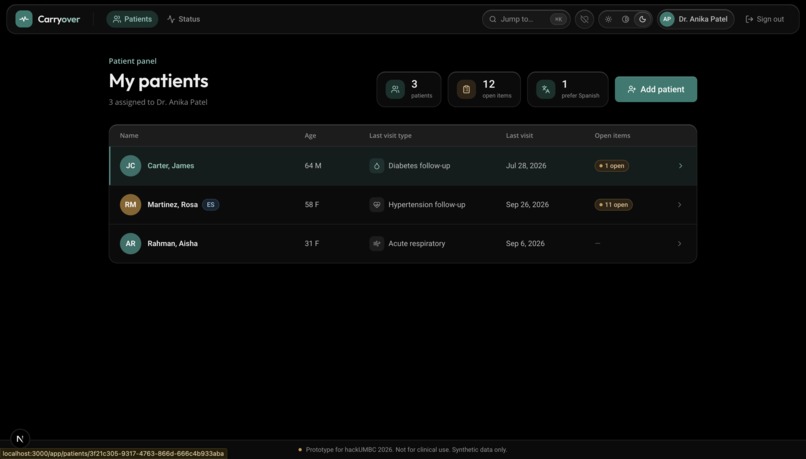Switch to the Status tab
The height and width of the screenshot is (459, 806).
click(184, 19)
